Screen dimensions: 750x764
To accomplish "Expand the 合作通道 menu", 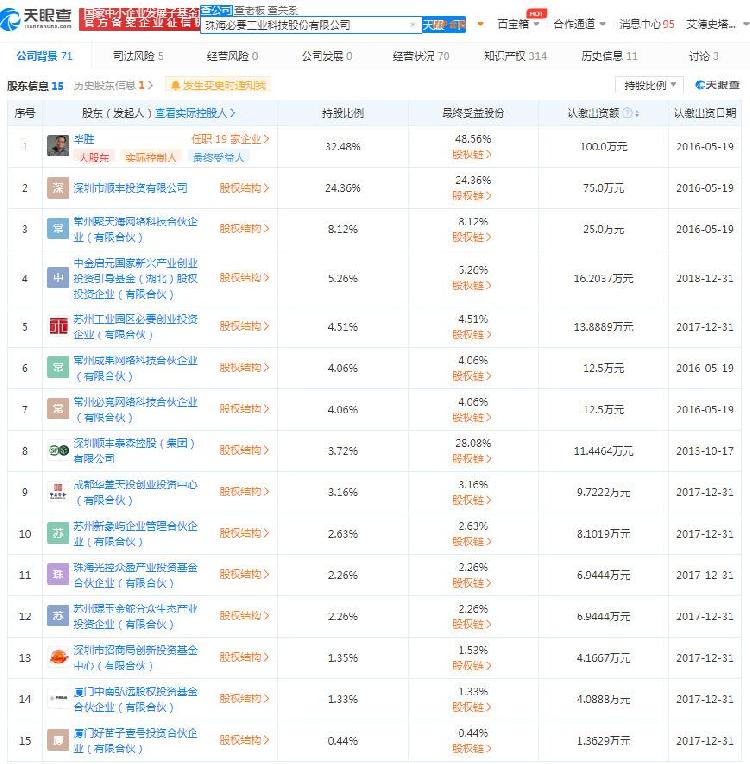I will tap(579, 23).
